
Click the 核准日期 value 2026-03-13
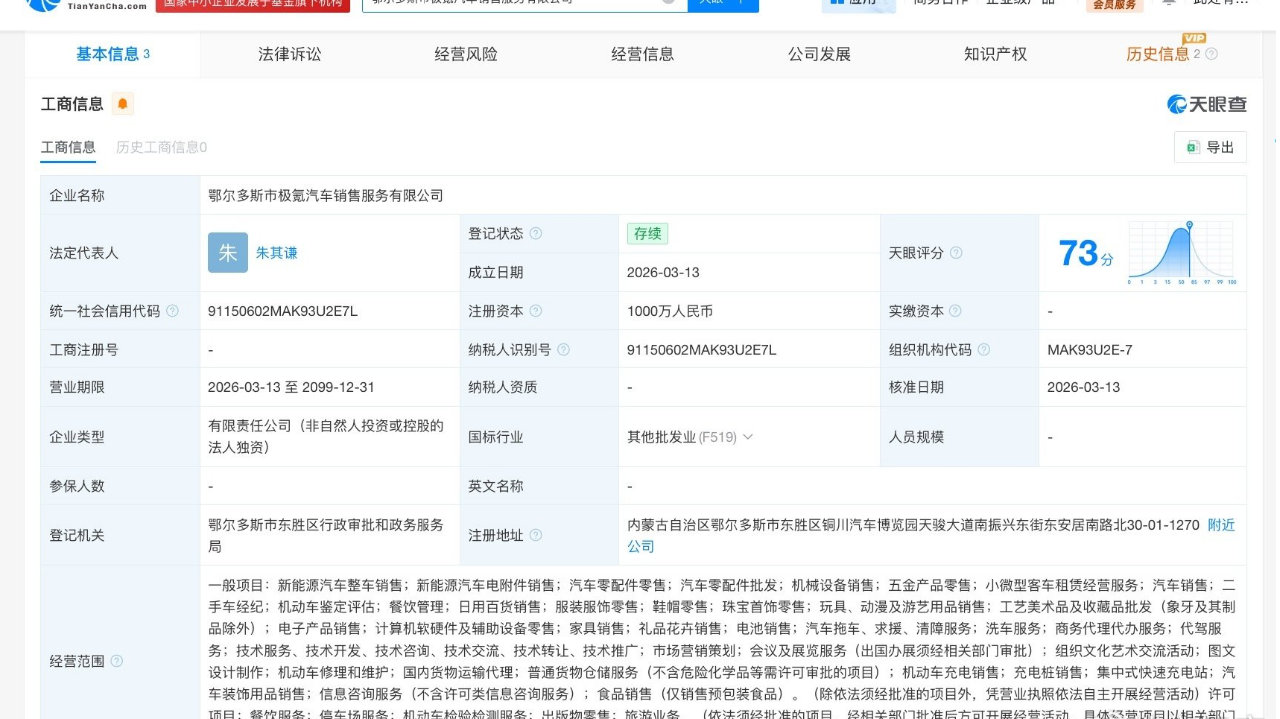1084,387
